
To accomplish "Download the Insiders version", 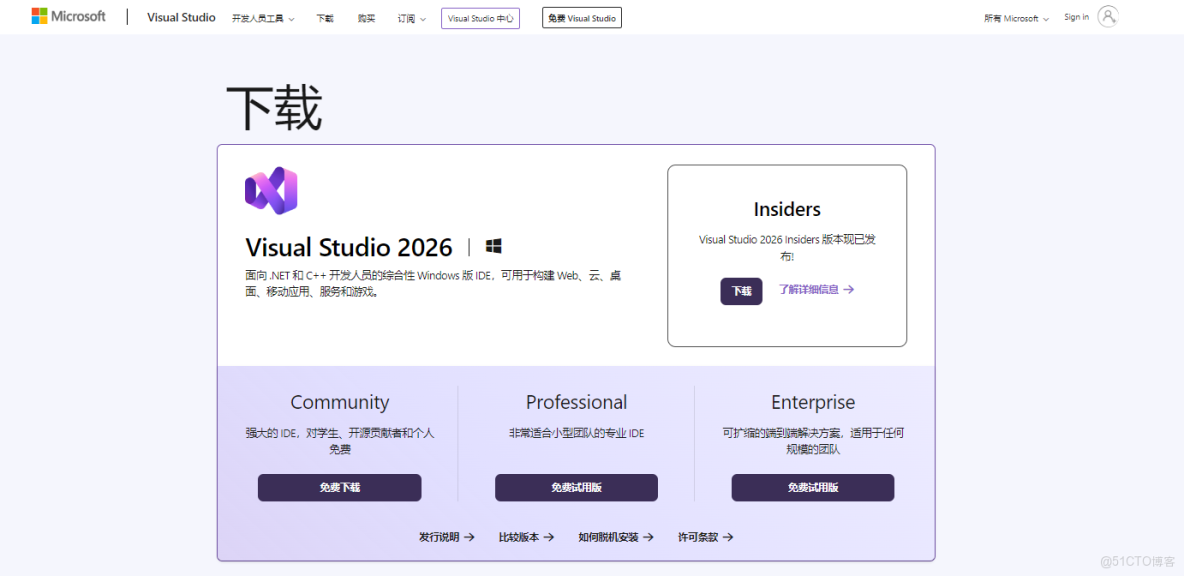I will (740, 291).
